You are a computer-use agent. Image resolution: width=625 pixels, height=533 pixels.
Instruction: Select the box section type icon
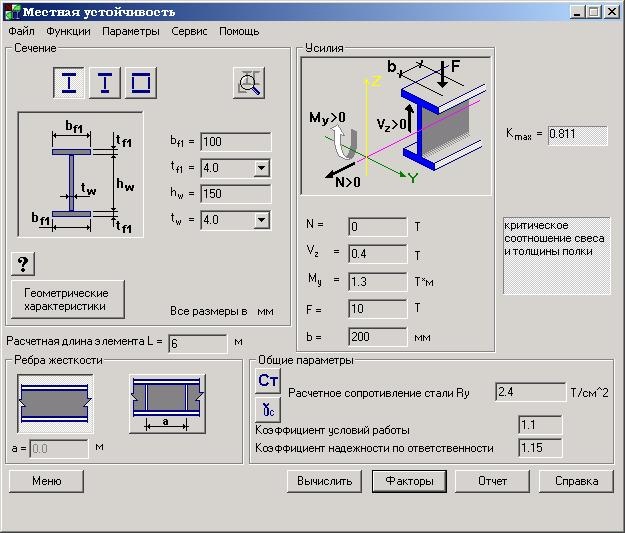[x=141, y=82]
